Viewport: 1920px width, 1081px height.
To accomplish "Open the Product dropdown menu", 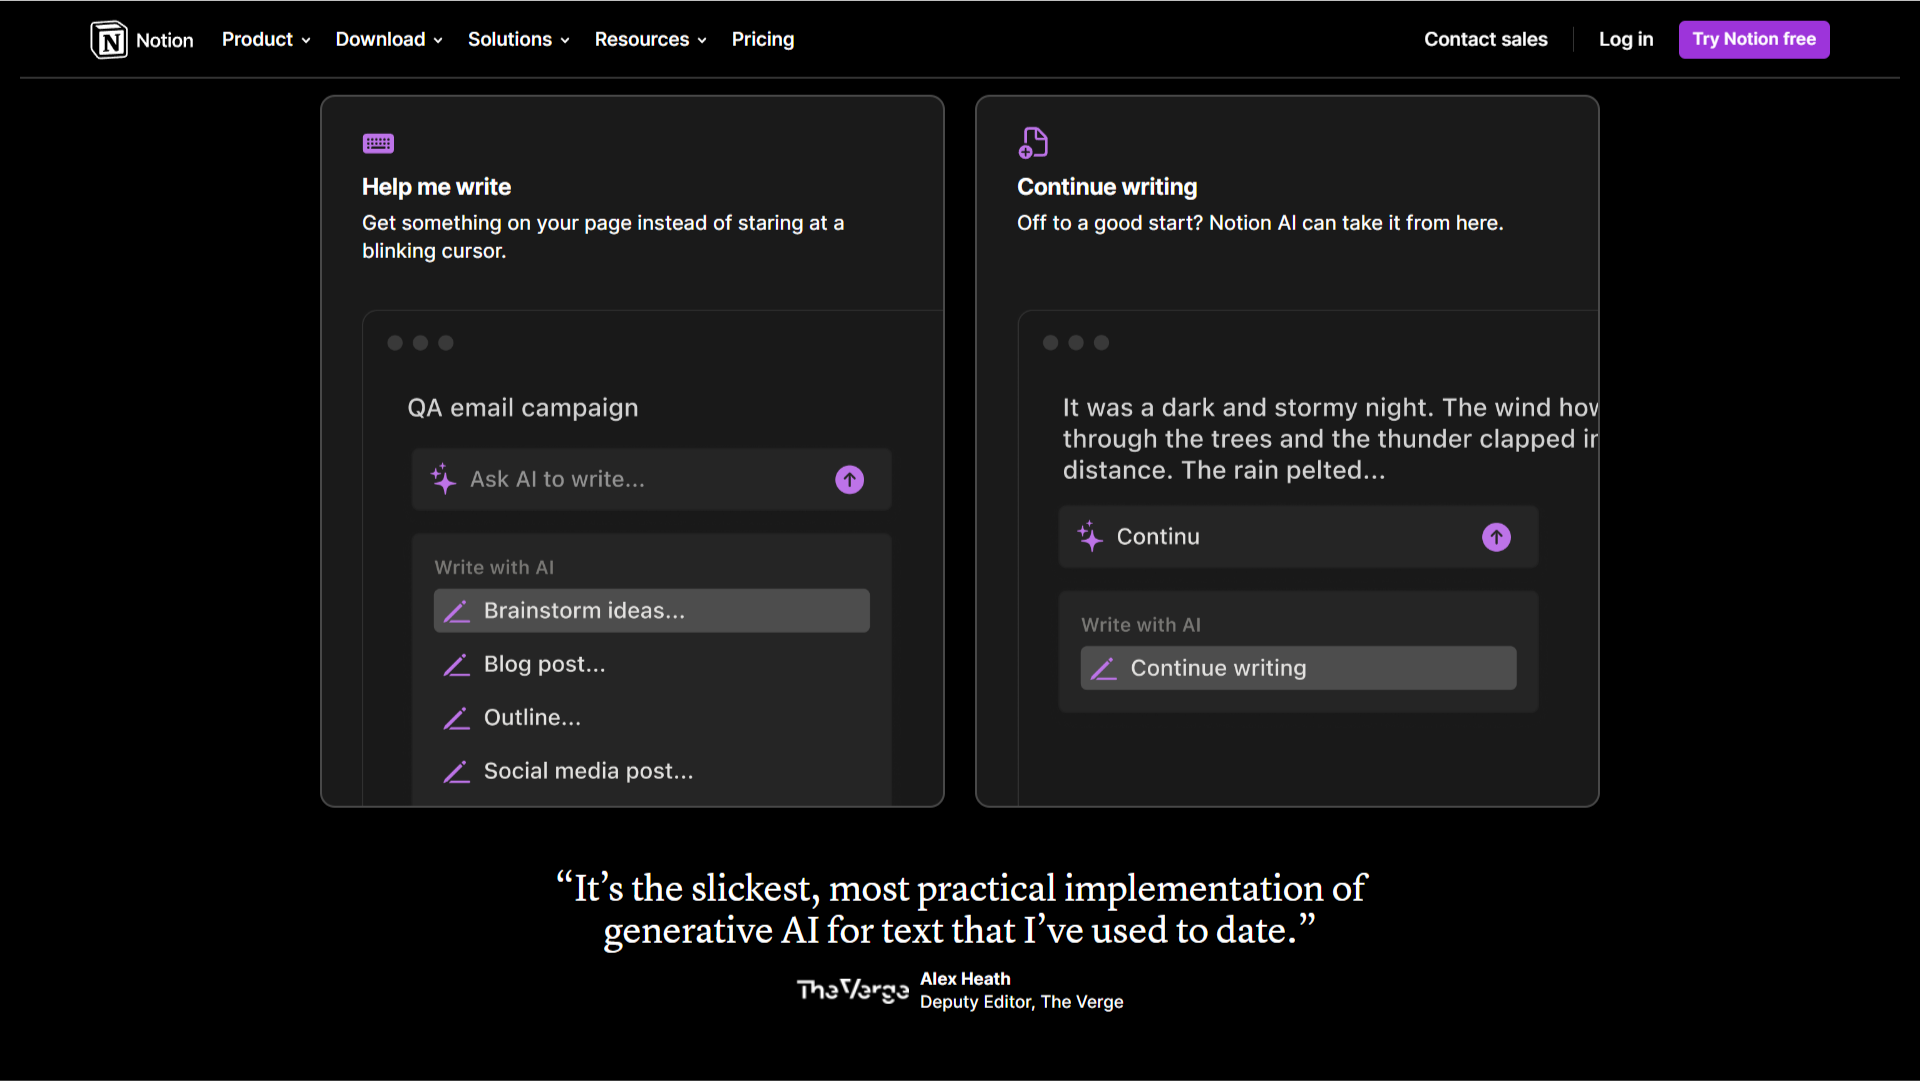I will (266, 39).
